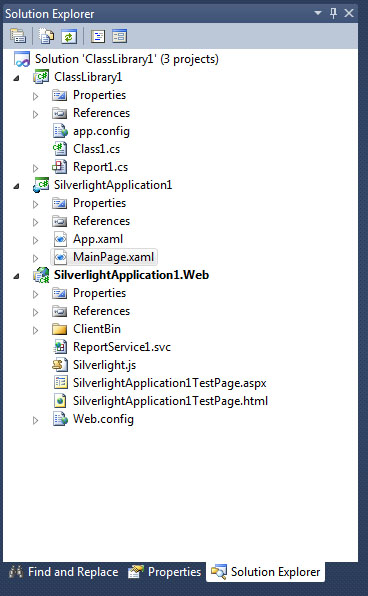Click the SilverlightApplication1.Web project icon

(41, 275)
